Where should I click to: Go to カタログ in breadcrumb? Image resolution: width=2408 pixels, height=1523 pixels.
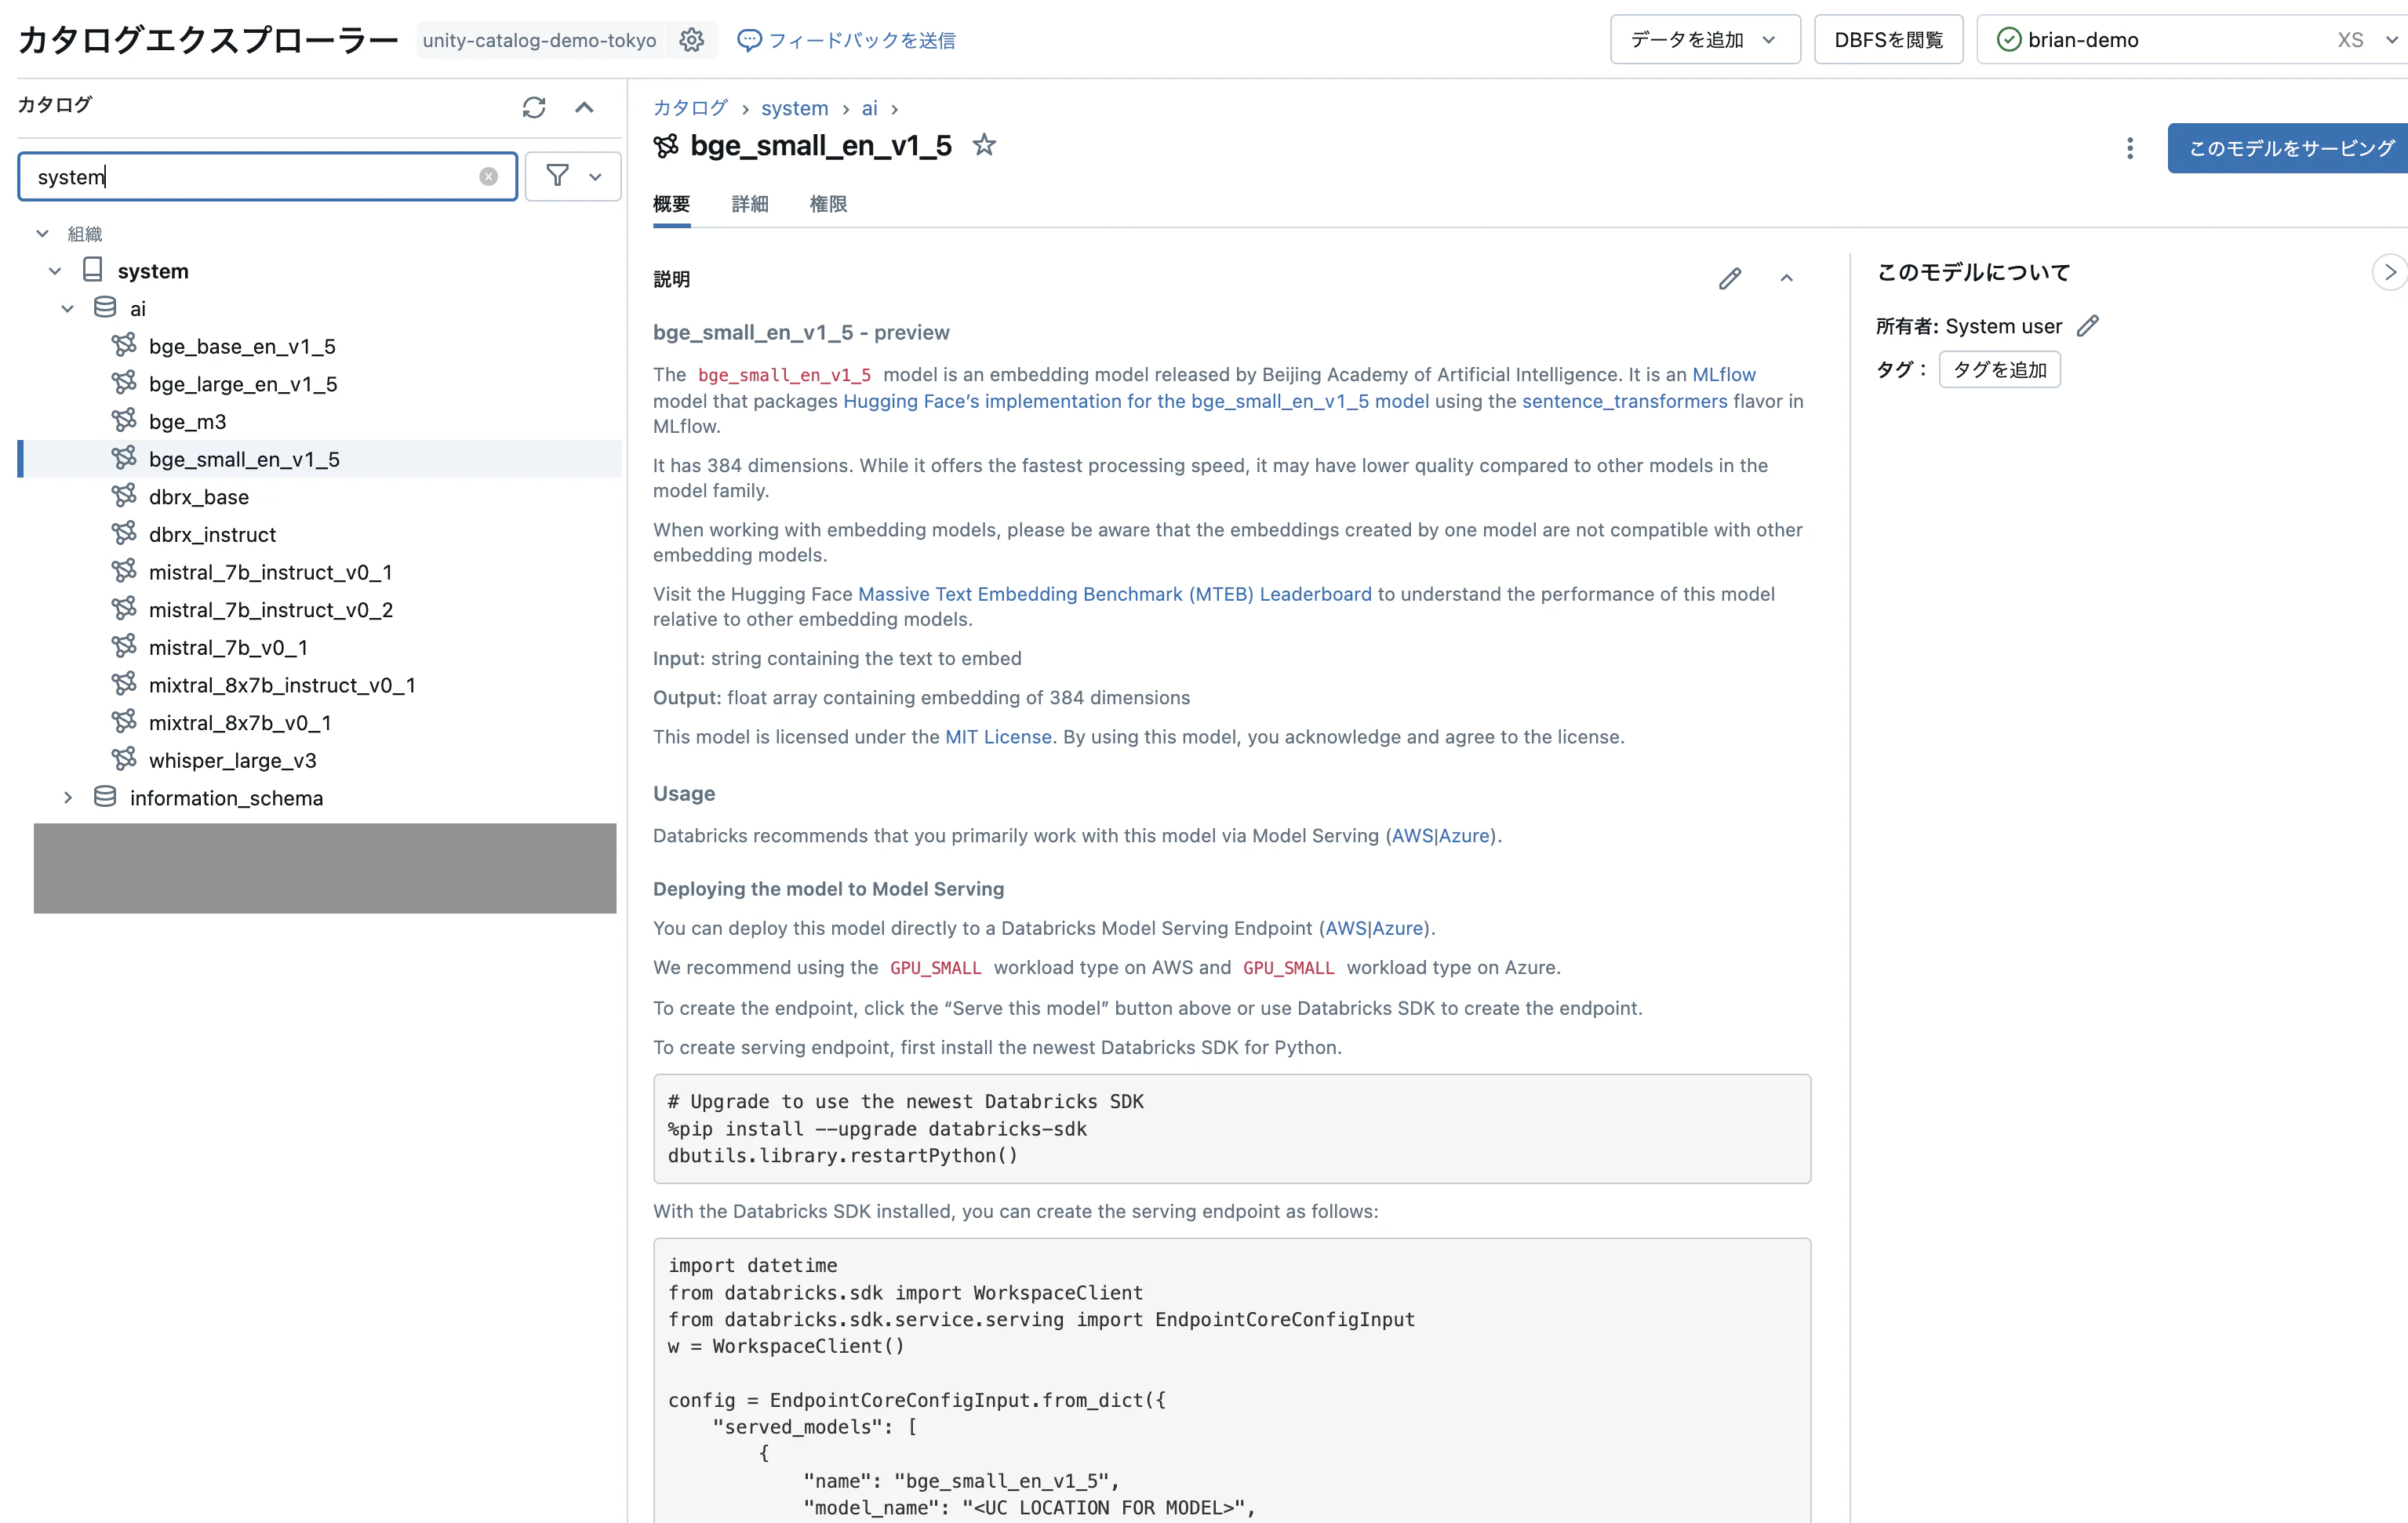(690, 108)
